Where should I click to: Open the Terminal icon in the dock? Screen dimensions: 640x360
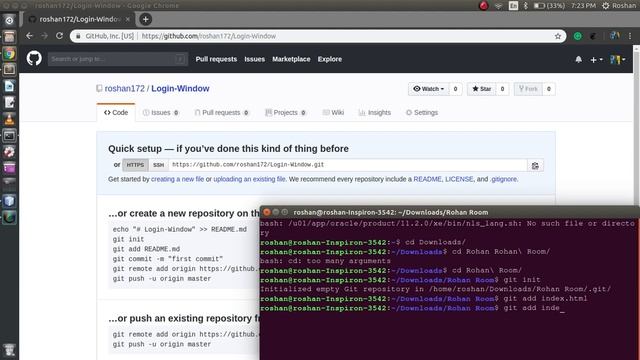pos(9,135)
